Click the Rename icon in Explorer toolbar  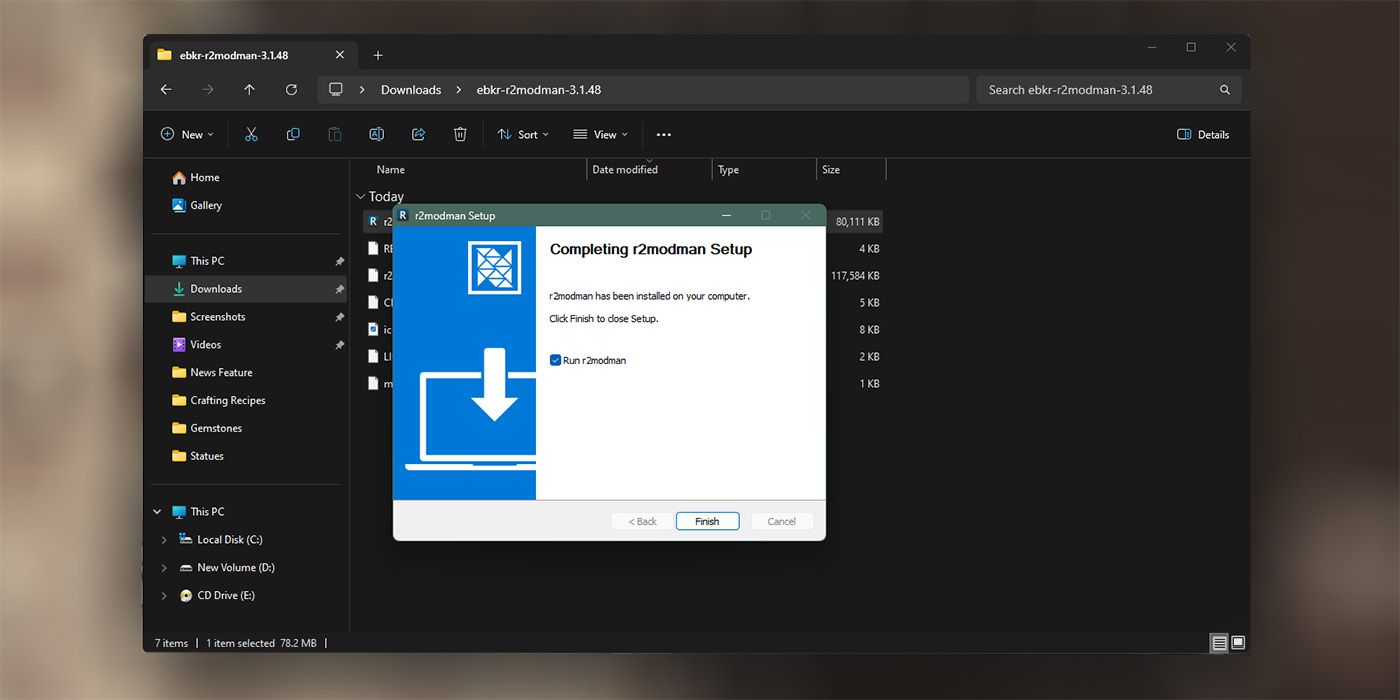coord(376,134)
